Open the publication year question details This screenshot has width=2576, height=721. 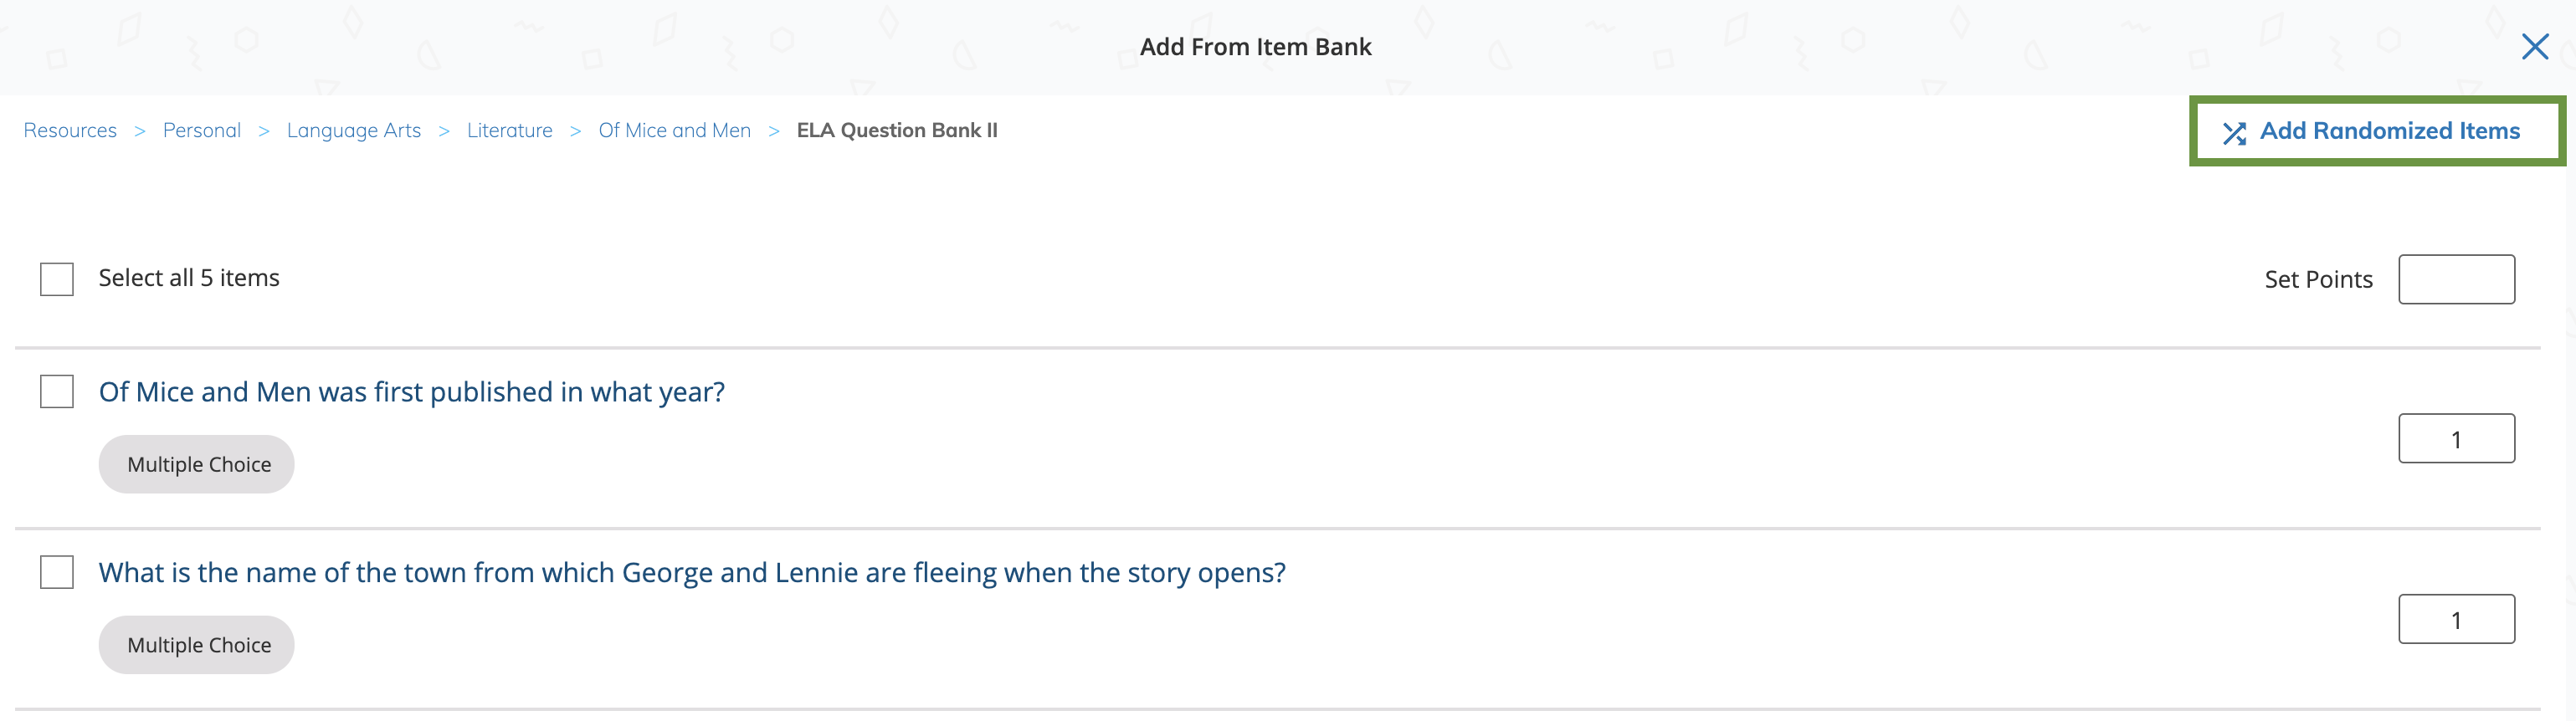point(412,391)
